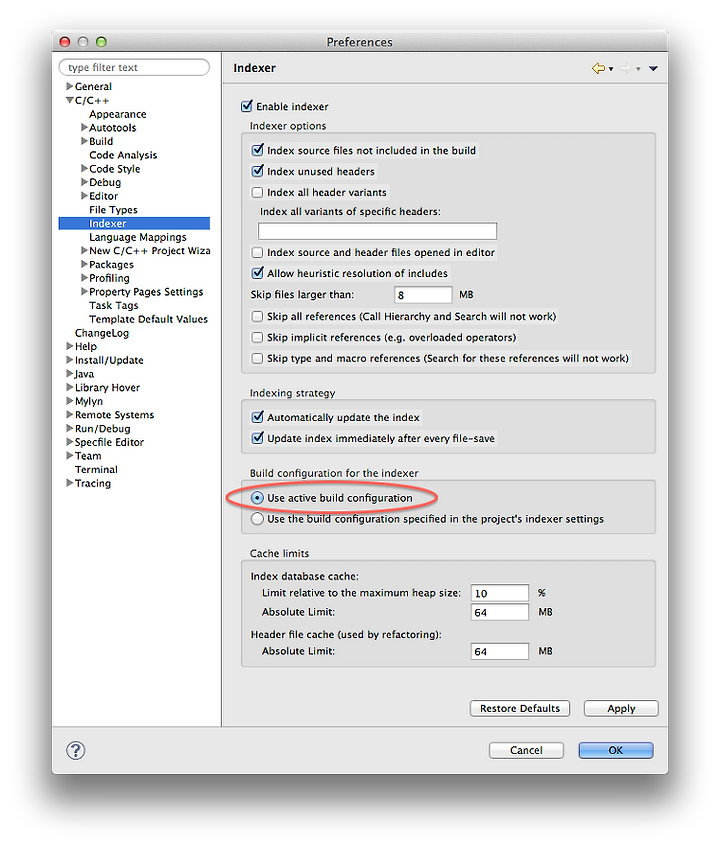Click the Restore Defaults button
This screenshot has height=846, width=720.
[520, 708]
